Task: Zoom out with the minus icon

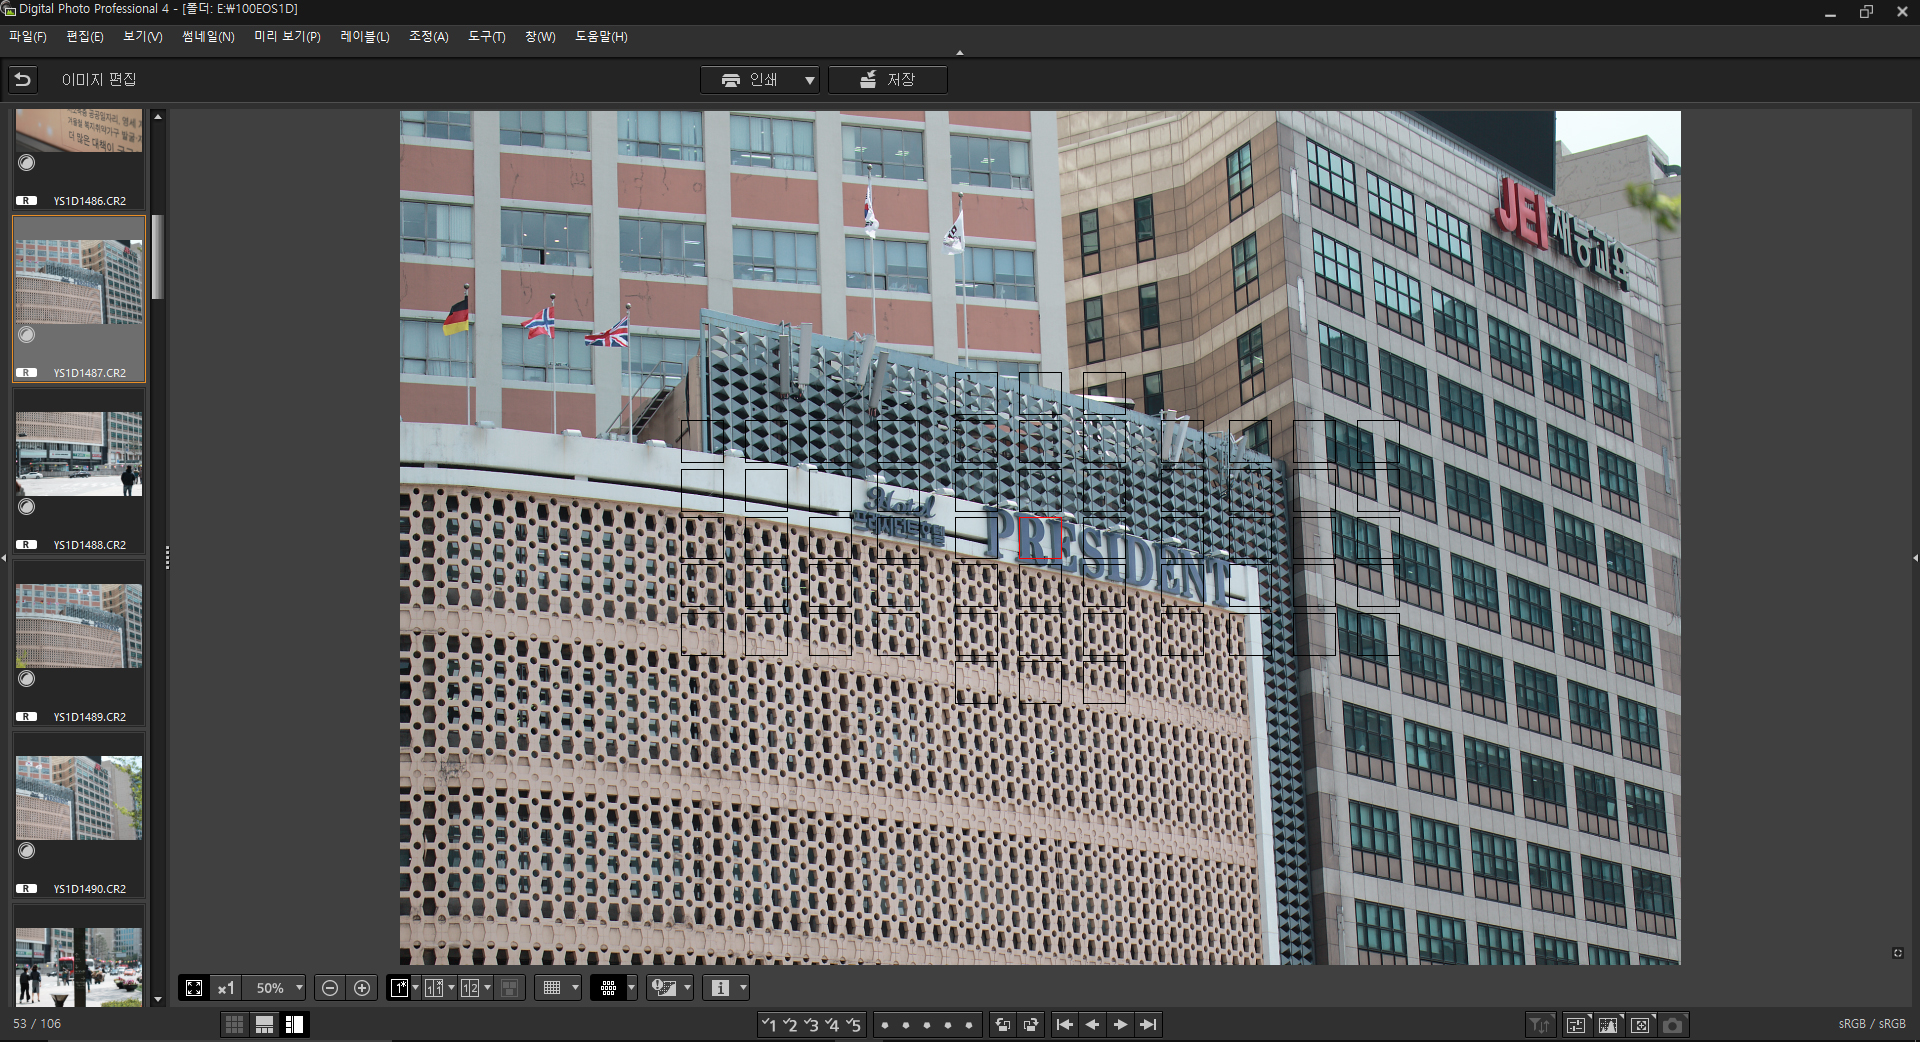Action: pos(330,988)
